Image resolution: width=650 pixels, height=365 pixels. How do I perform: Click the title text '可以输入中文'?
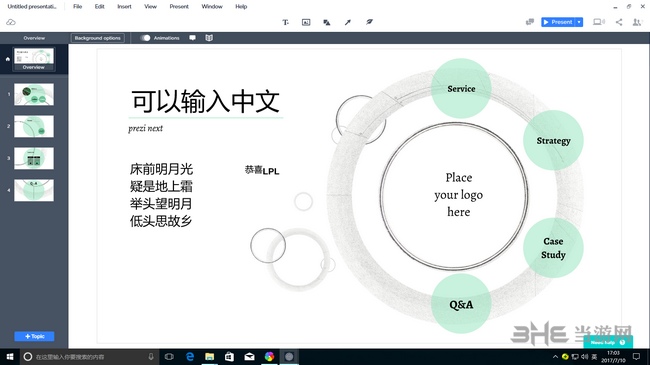pyautogui.click(x=206, y=101)
